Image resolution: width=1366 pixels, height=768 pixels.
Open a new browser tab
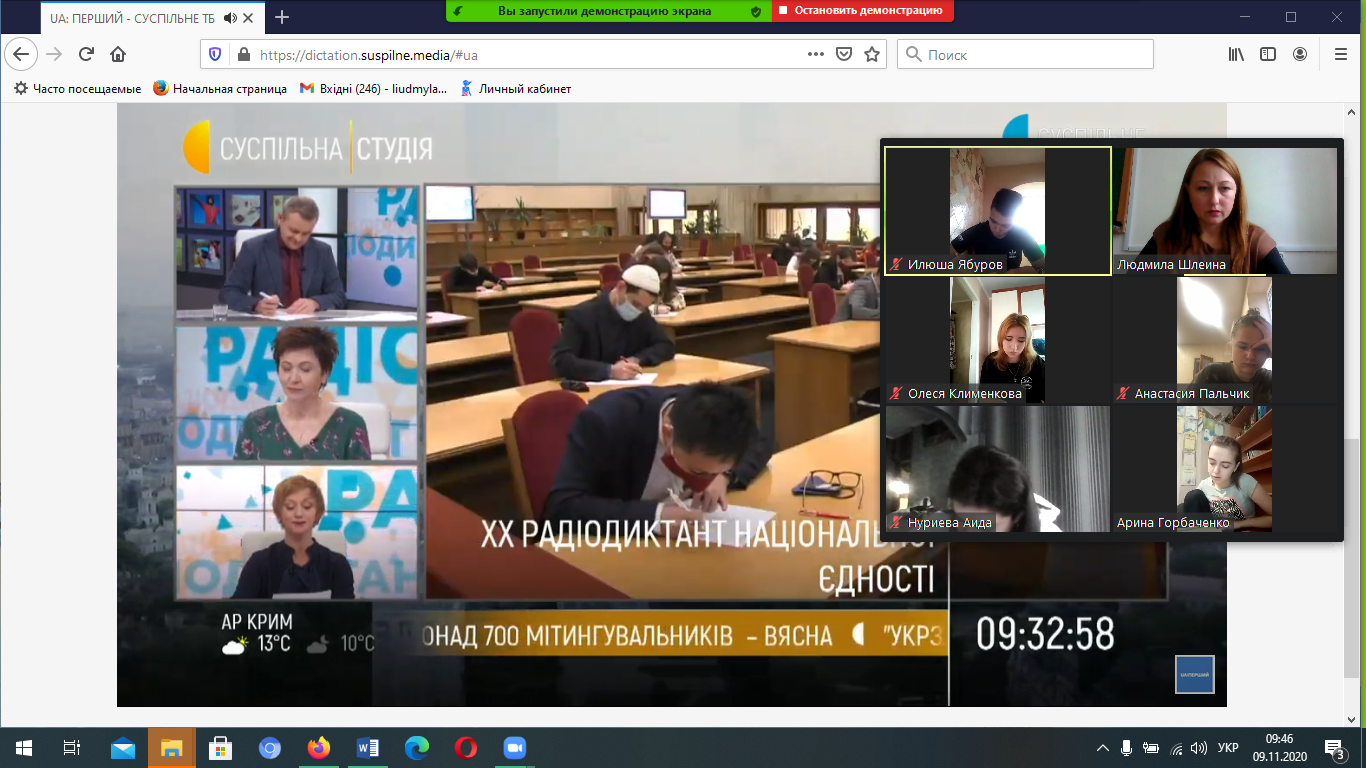[x=282, y=17]
